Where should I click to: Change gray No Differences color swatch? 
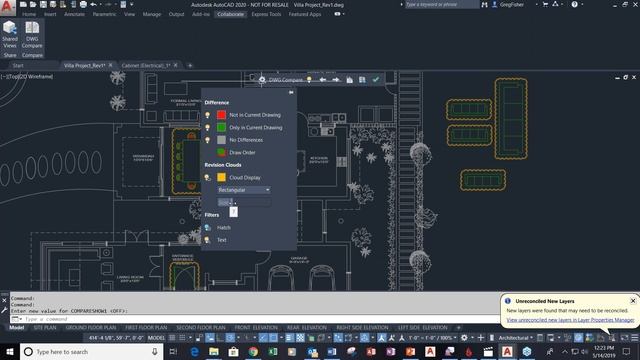pos(221,140)
